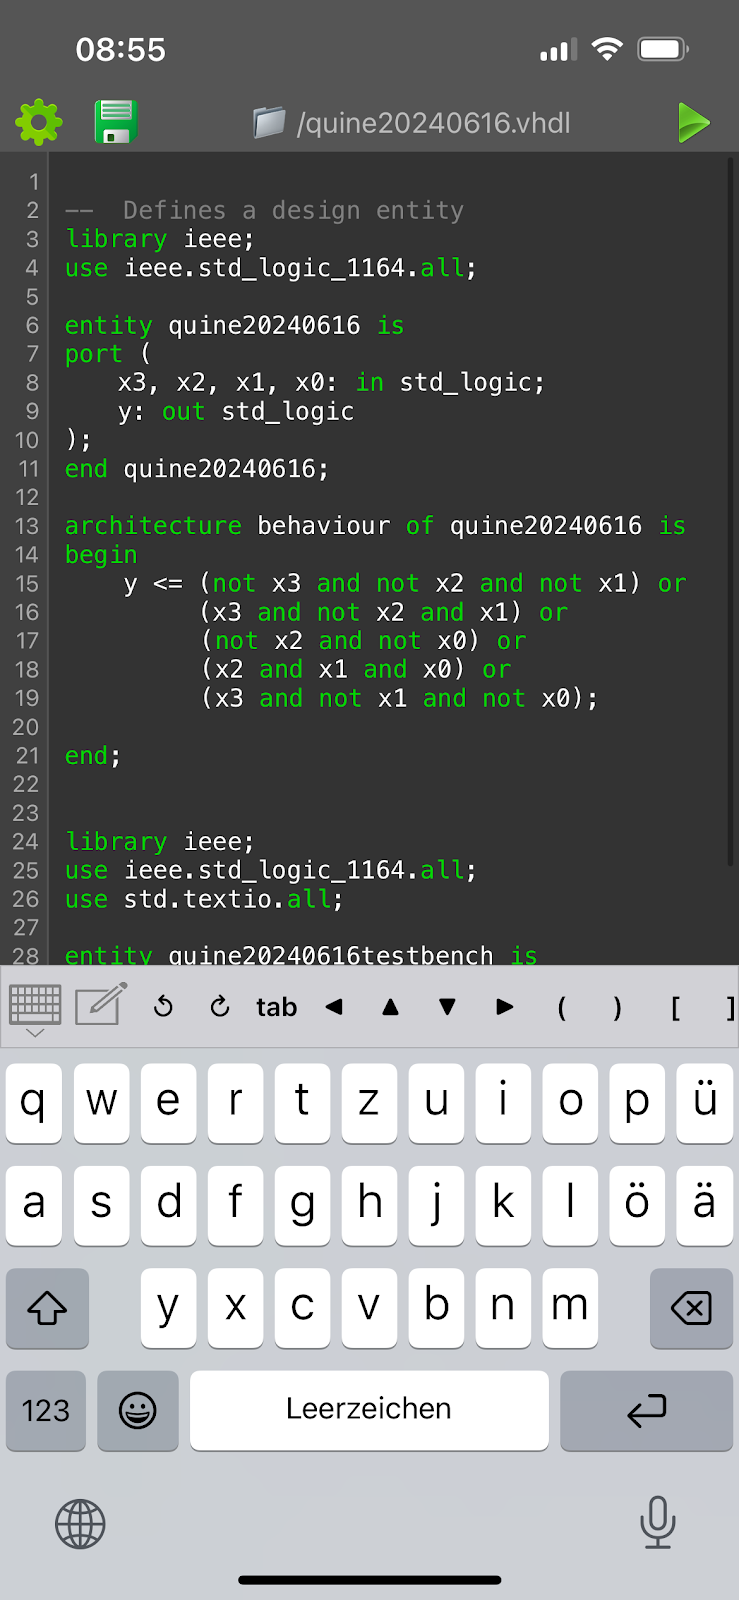Image resolution: width=739 pixels, height=1600 pixels.
Task: Move cursor right with the right arrow
Action: pyautogui.click(x=505, y=1007)
